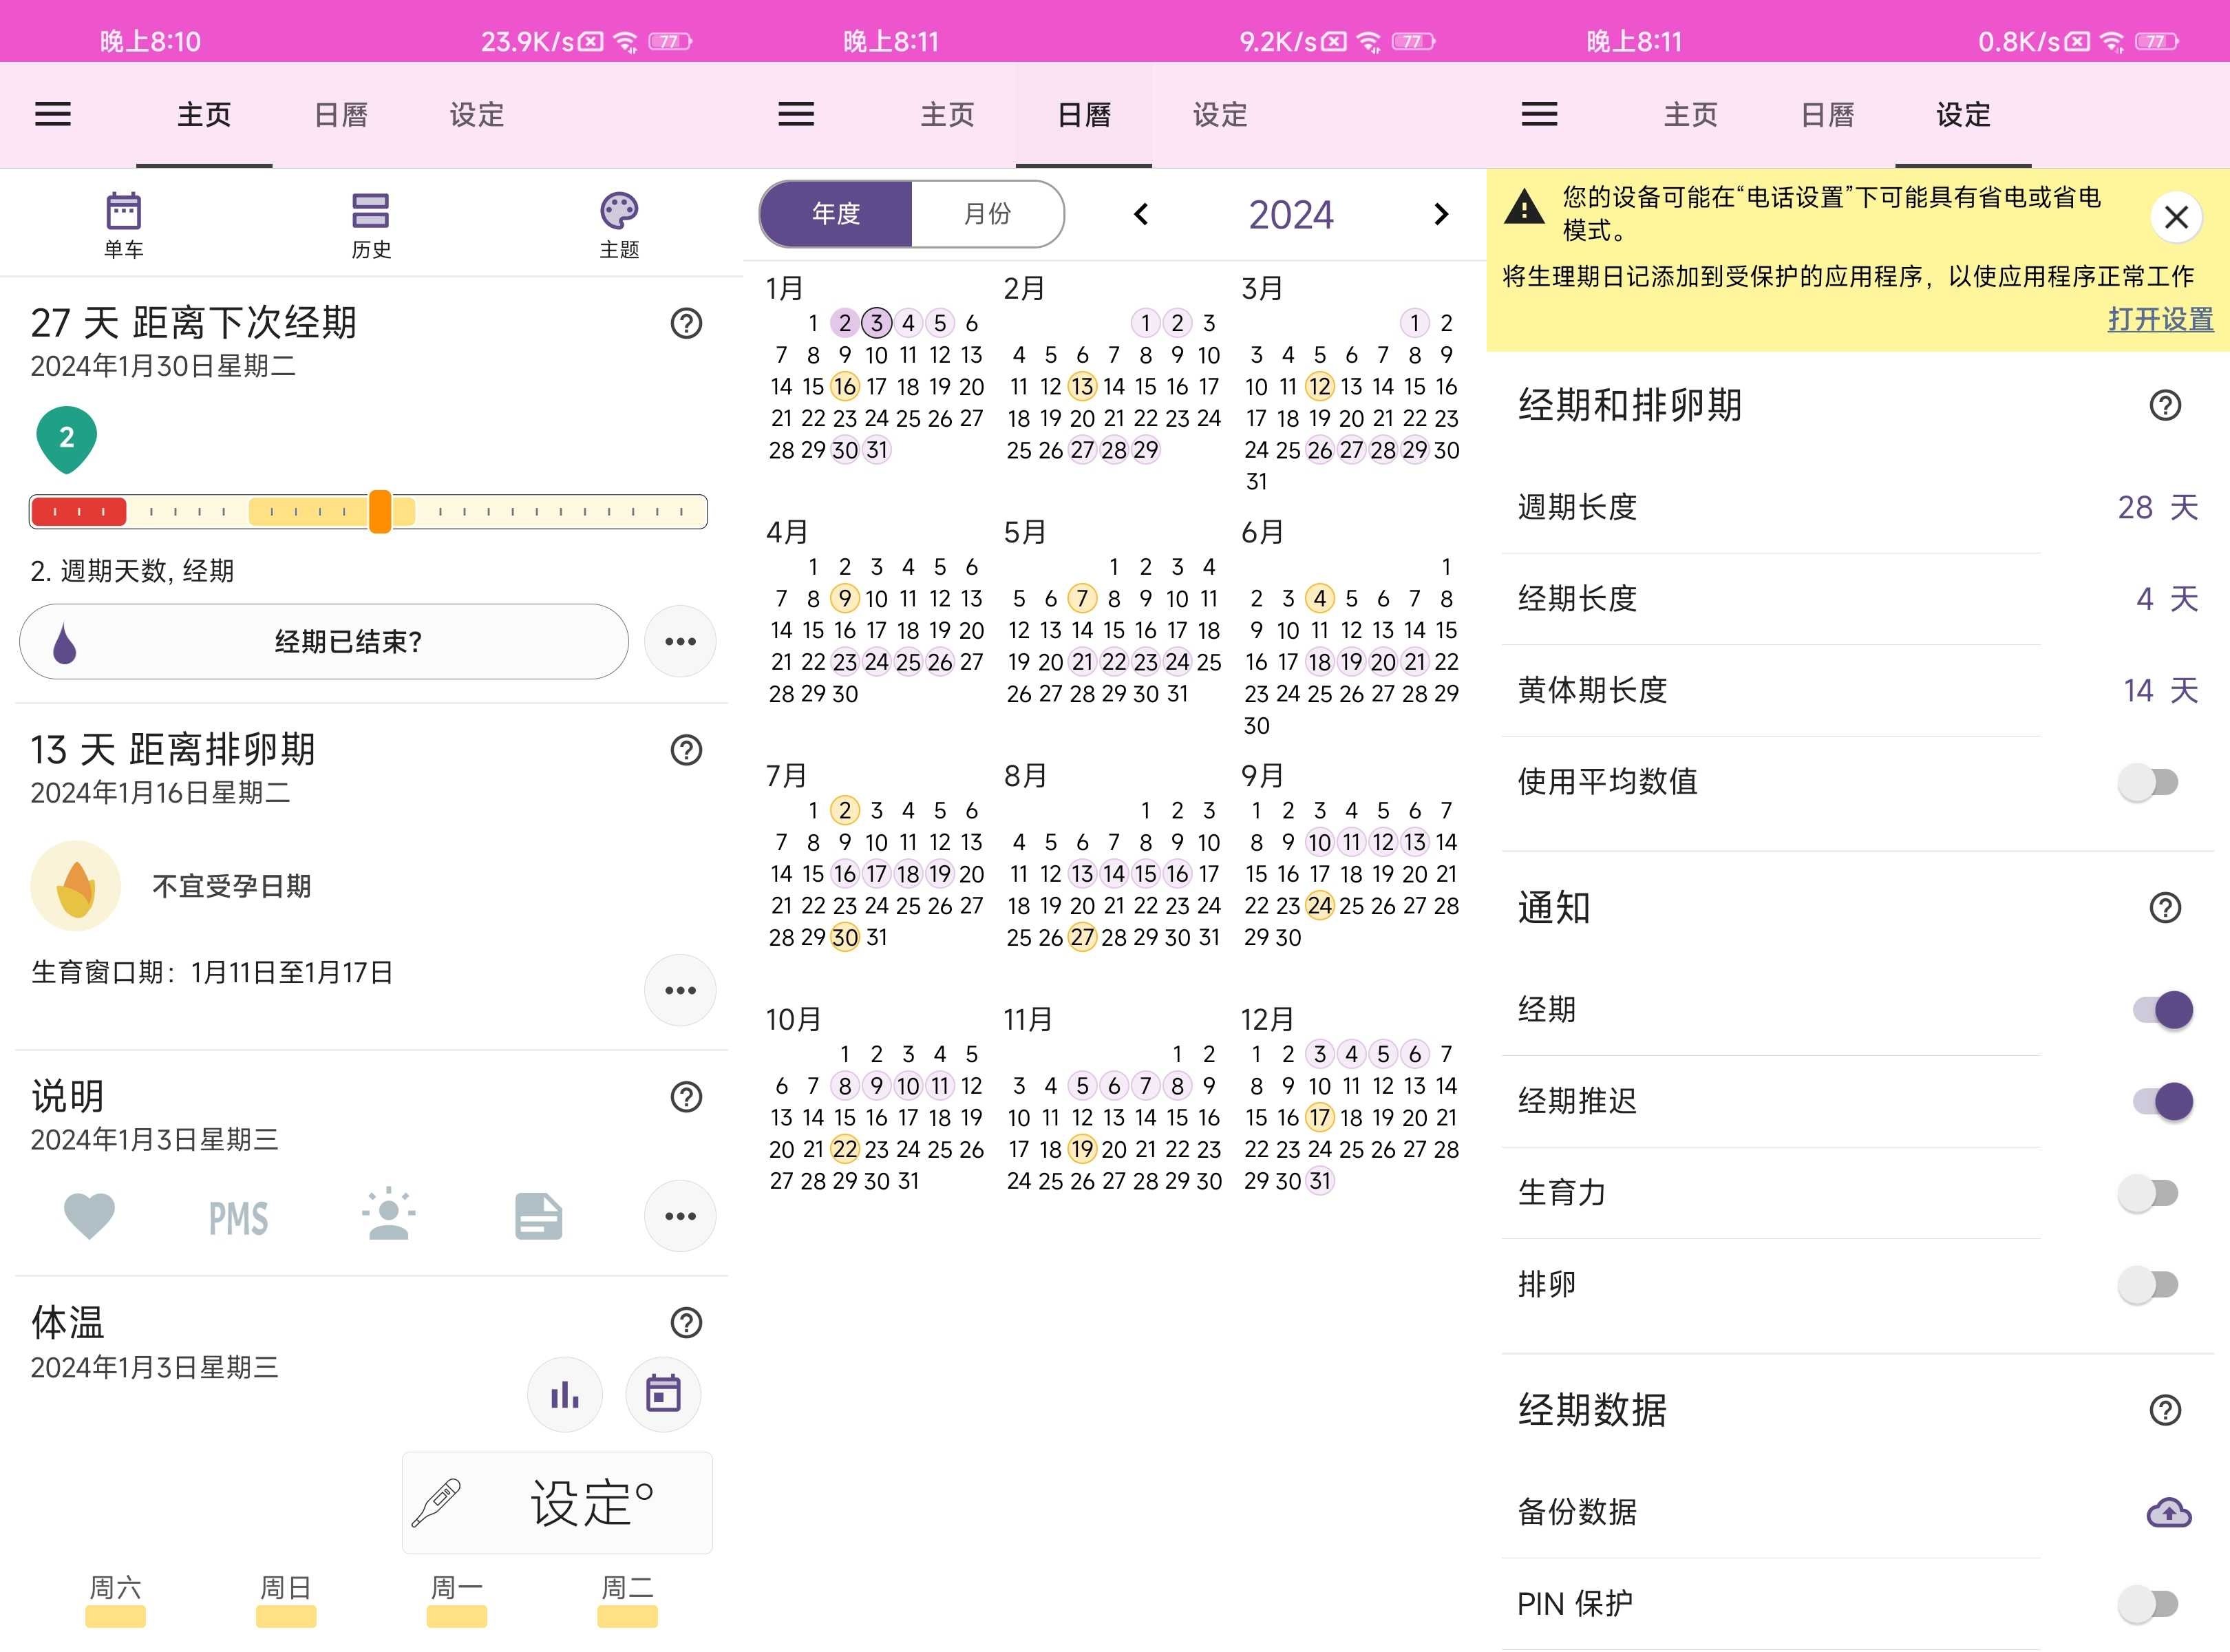Switch to 主页 tab on calendar screen
The width and height of the screenshot is (2230, 1652).
pyautogui.click(x=947, y=115)
